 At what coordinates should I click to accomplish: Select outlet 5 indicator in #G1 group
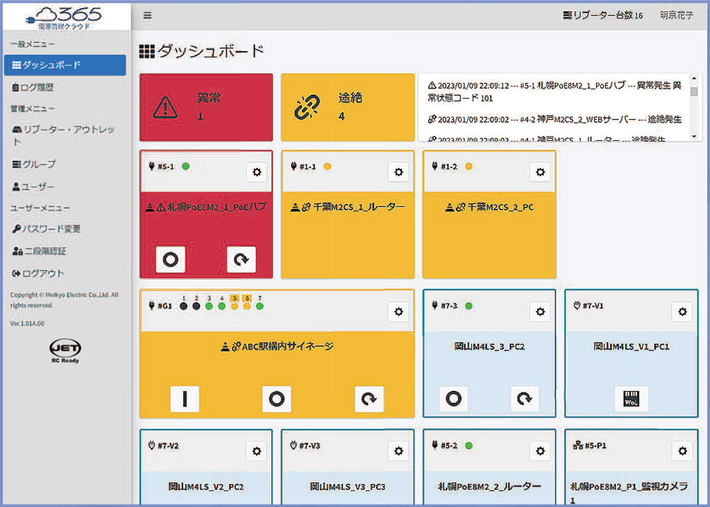coord(234,305)
